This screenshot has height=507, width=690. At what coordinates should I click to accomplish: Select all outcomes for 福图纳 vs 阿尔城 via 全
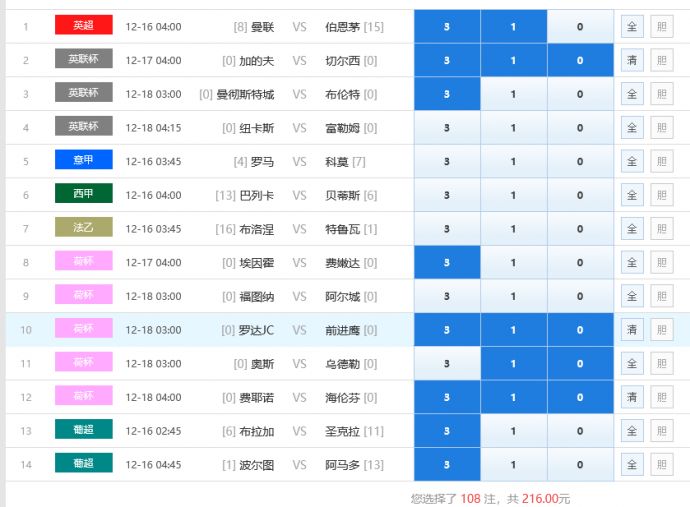pyautogui.click(x=632, y=297)
